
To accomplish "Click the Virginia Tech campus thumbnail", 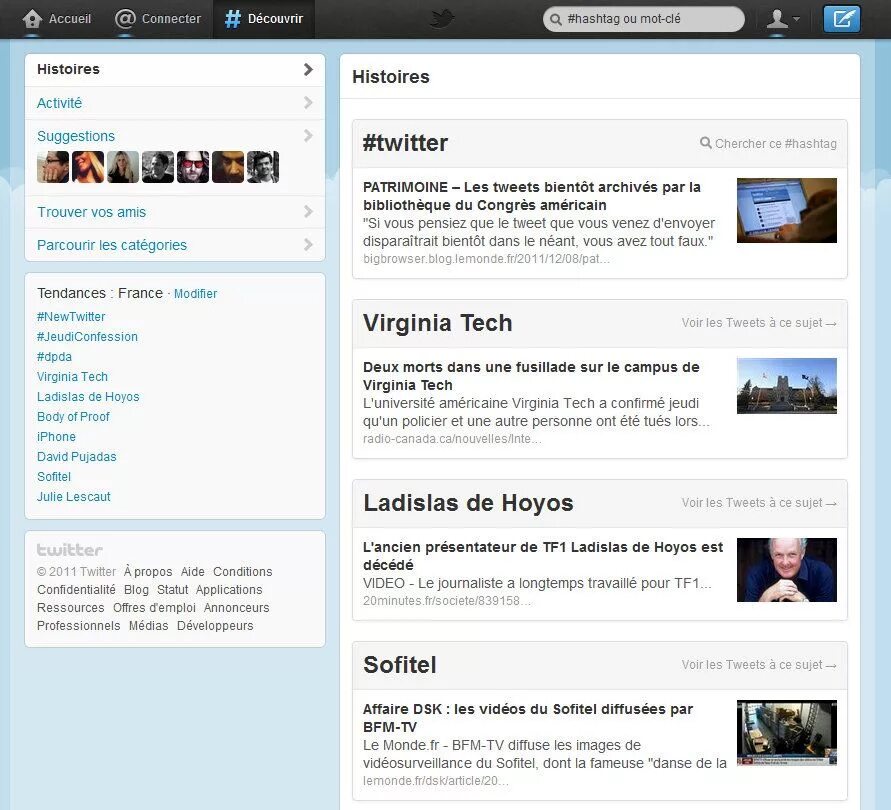I will (x=786, y=386).
